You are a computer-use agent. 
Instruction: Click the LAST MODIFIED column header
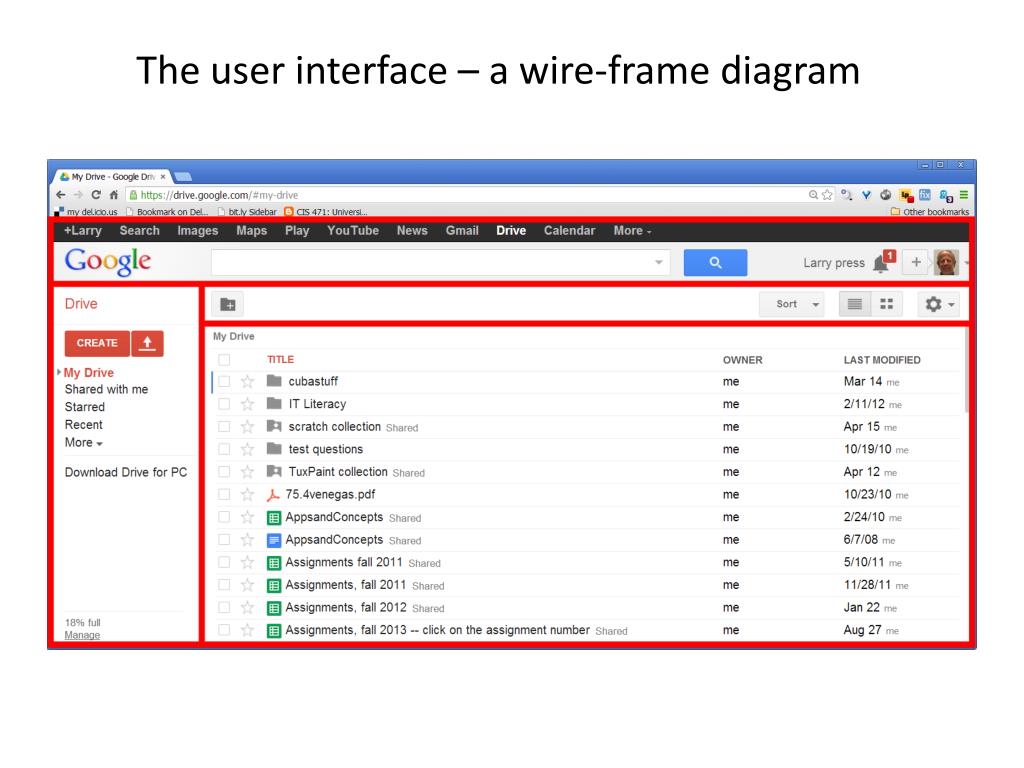coord(882,360)
